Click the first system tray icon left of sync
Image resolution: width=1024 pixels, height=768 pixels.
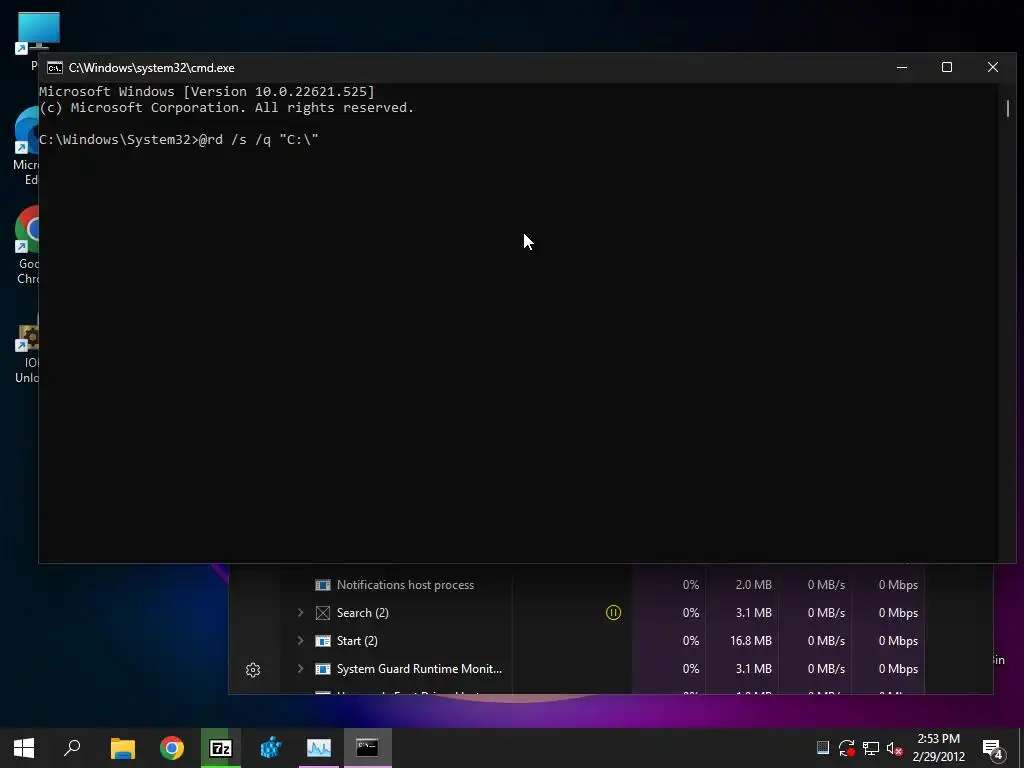point(823,747)
